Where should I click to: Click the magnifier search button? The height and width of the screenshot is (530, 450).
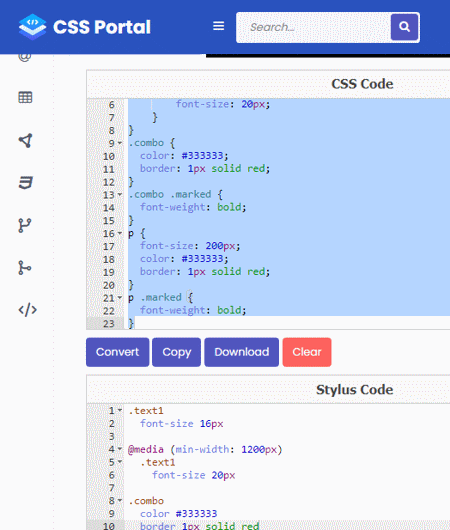coord(404,27)
